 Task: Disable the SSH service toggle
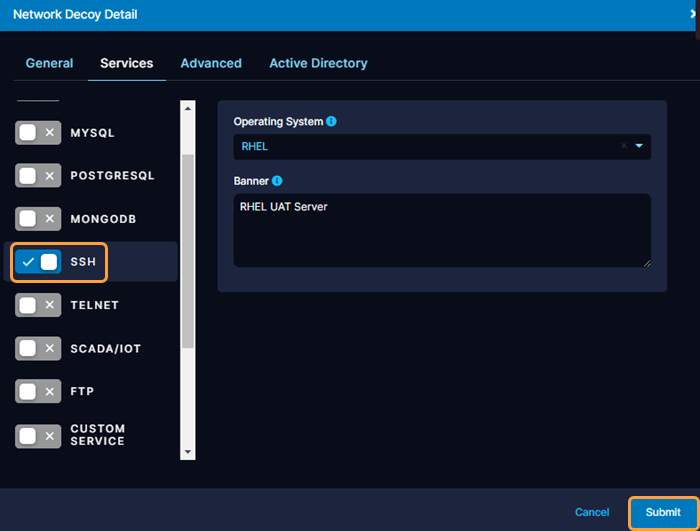pos(38,262)
